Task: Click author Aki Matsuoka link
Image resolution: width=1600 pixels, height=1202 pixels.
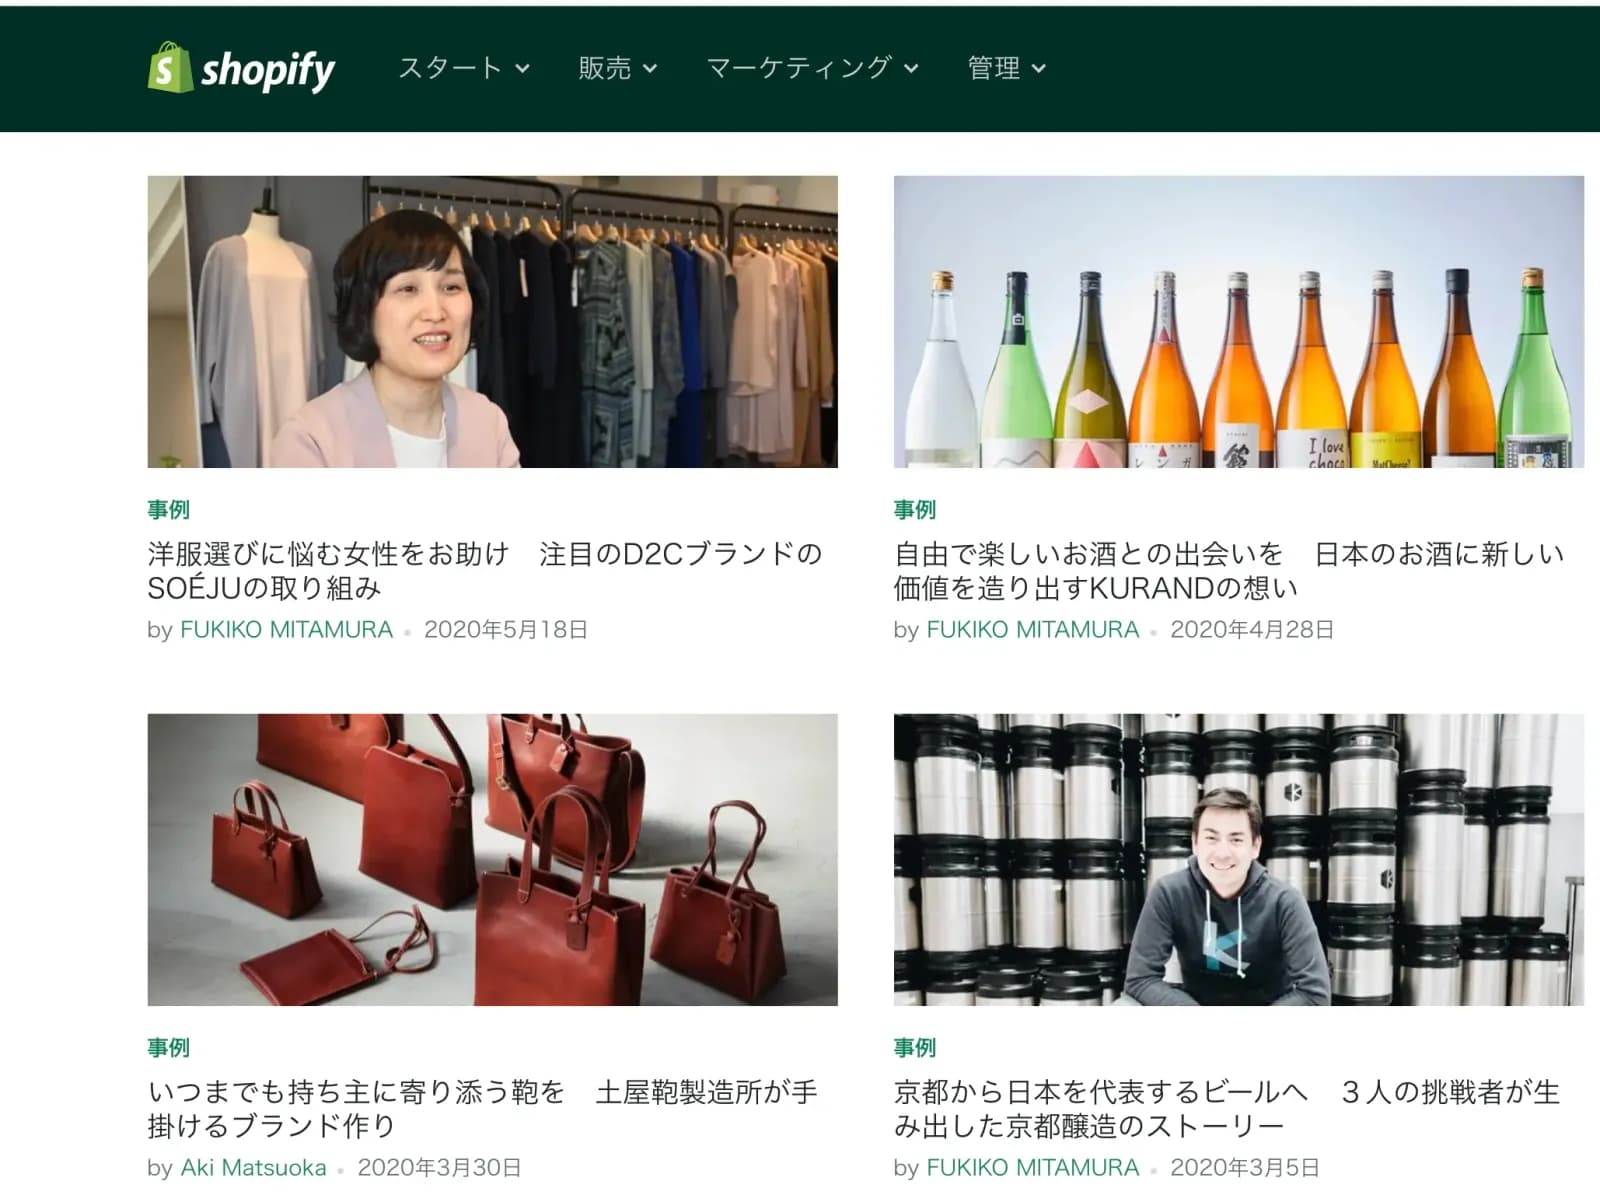Action: 253,1168
